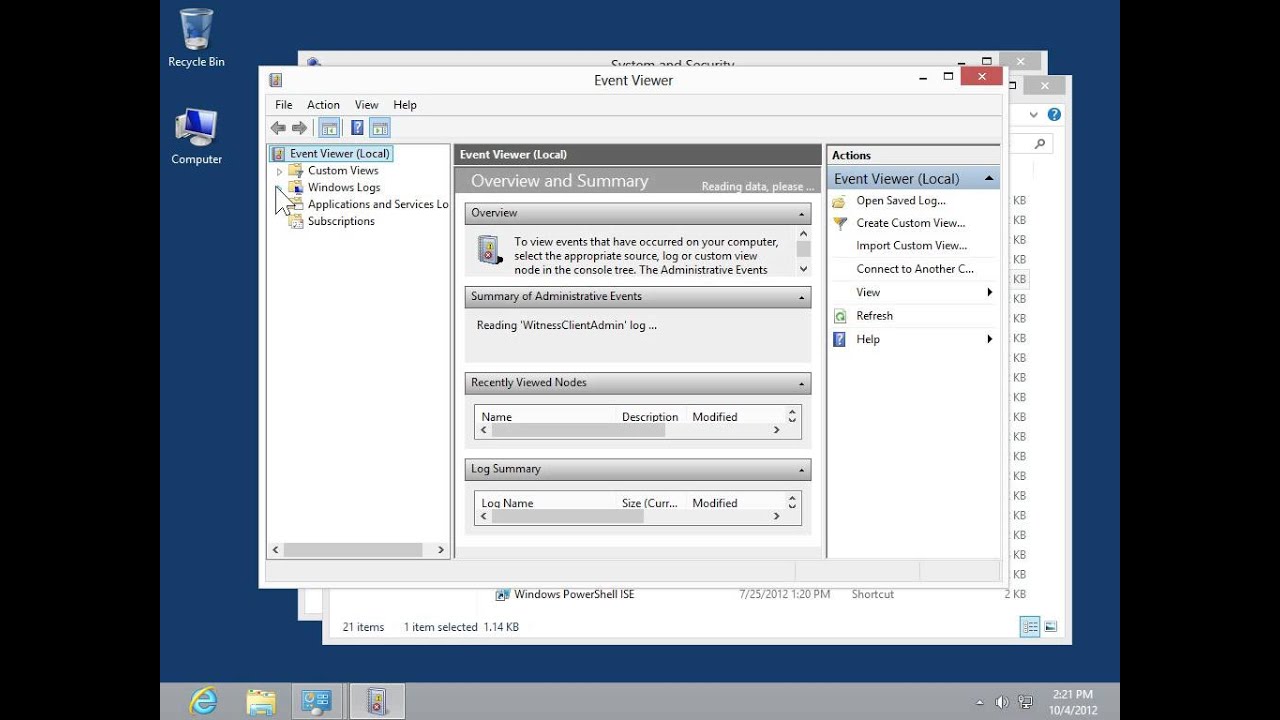Switch to large icons view in background Explorer window
The image size is (1280, 720).
coord(1051,627)
